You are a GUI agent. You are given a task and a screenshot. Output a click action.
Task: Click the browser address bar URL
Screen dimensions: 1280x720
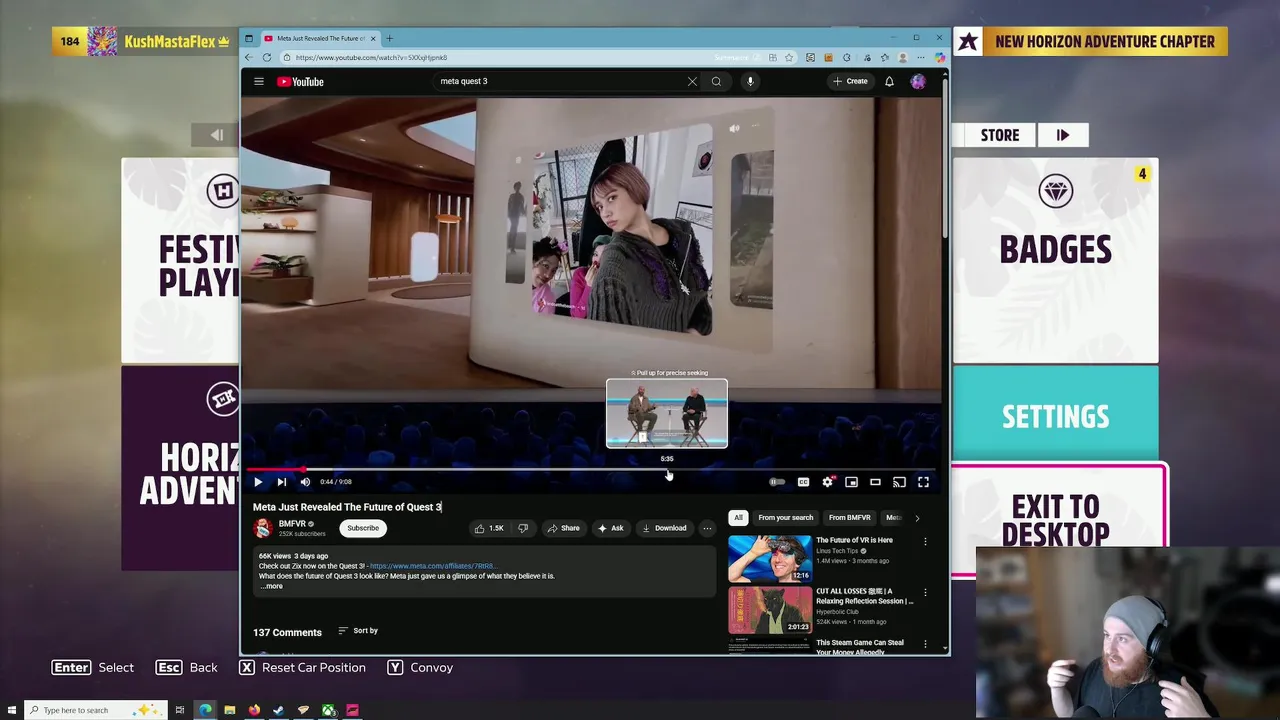pyautogui.click(x=371, y=58)
